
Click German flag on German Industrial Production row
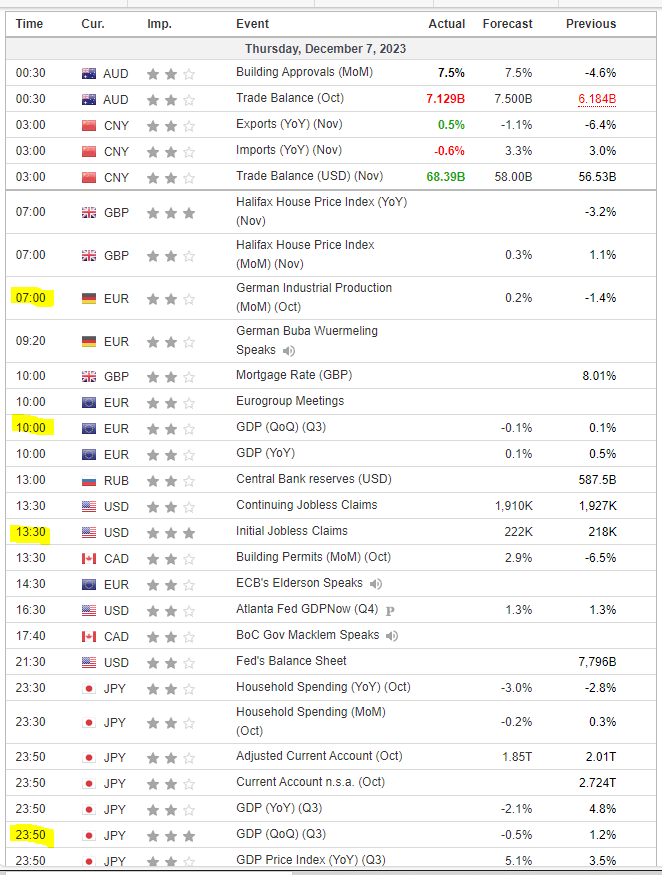point(90,298)
